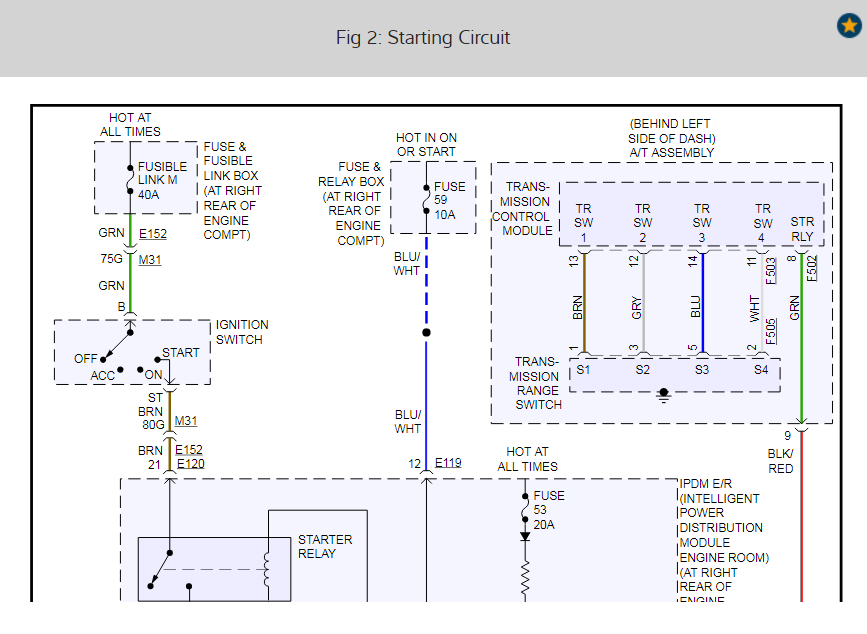Open the E120 connector link
867x634 pixels.
coord(190,464)
